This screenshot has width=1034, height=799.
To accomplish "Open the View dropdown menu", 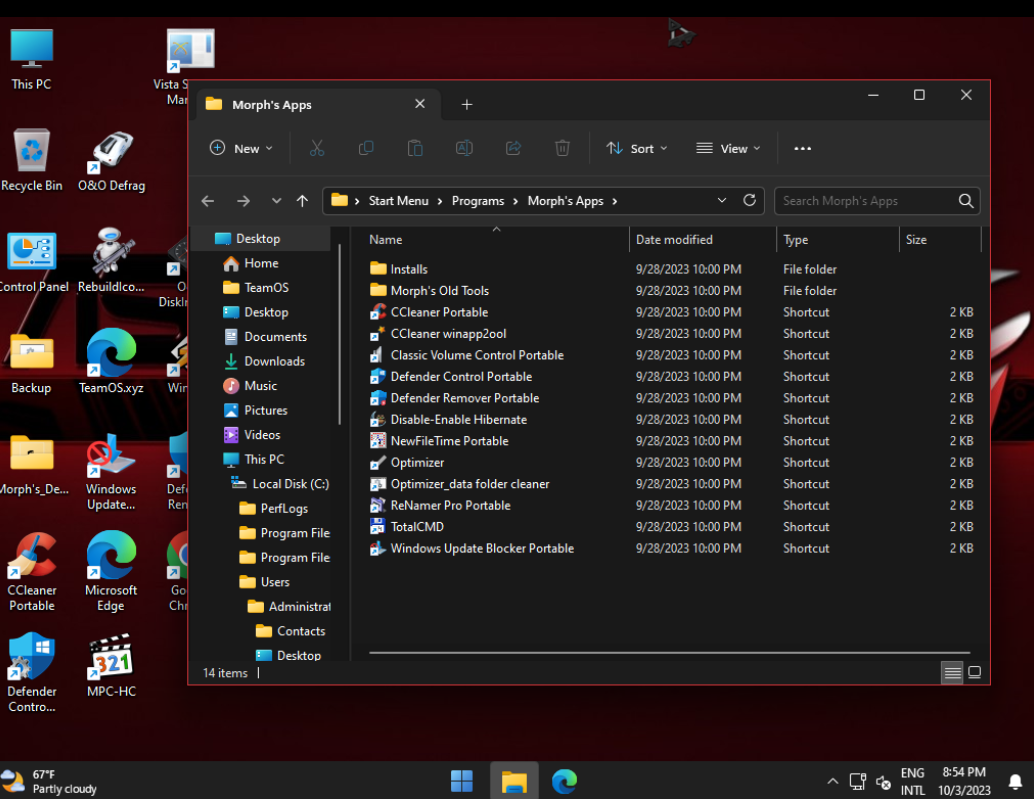I will click(x=729, y=148).
